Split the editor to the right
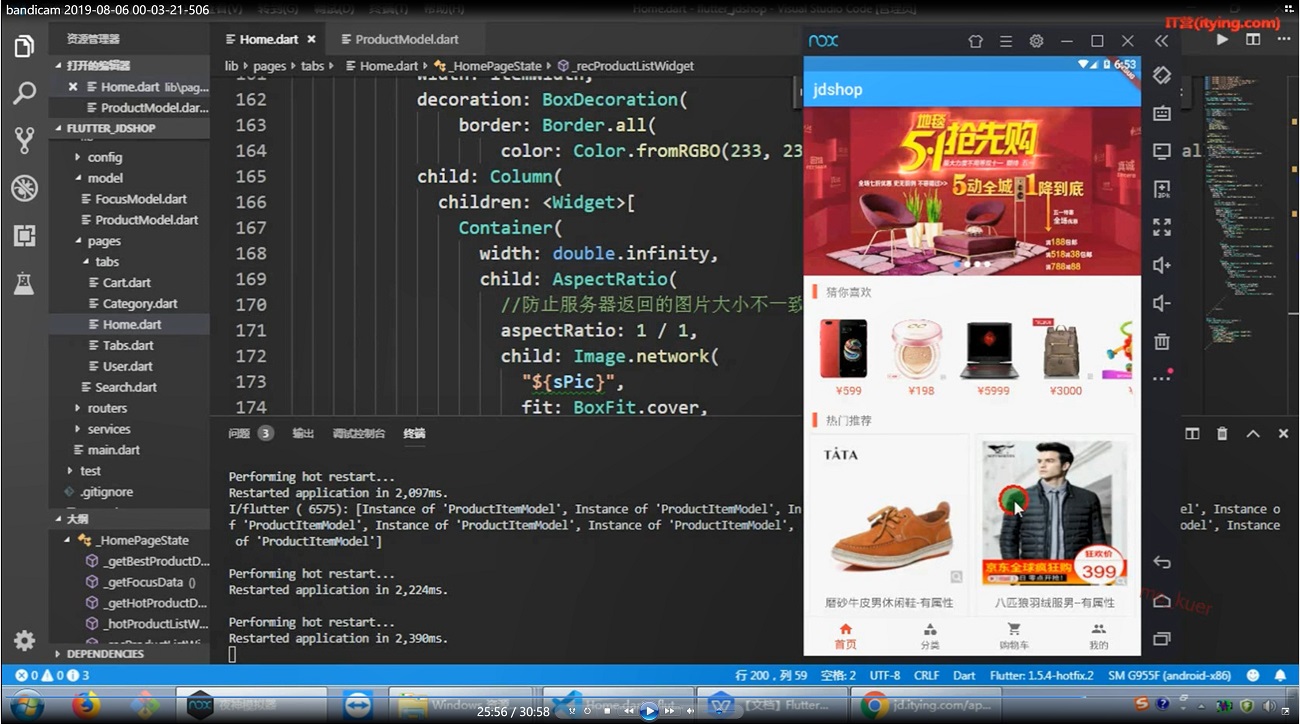Viewport: 1300px width, 724px height. [x=1253, y=40]
